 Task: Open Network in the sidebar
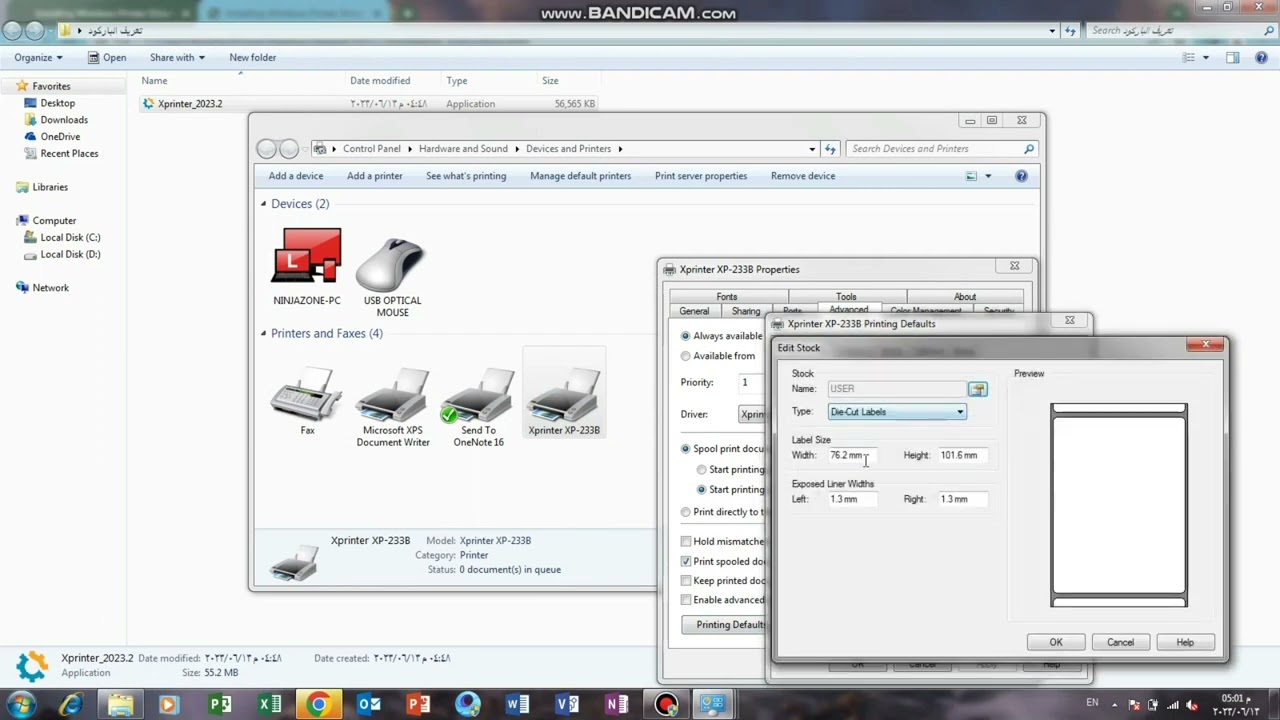(50, 288)
